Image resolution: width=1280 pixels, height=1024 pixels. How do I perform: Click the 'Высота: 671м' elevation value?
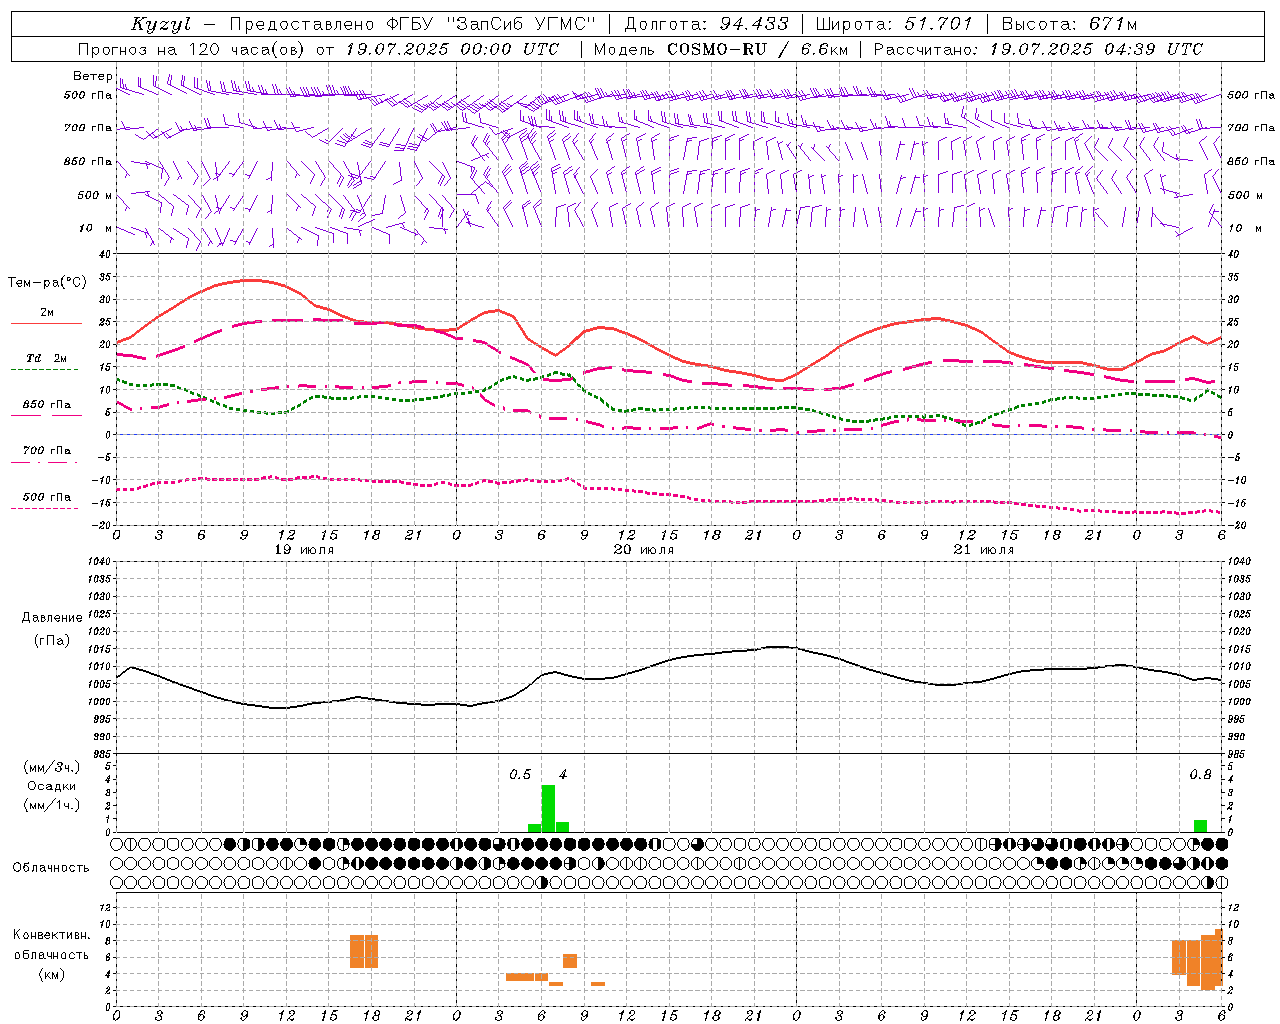coord(1069,24)
